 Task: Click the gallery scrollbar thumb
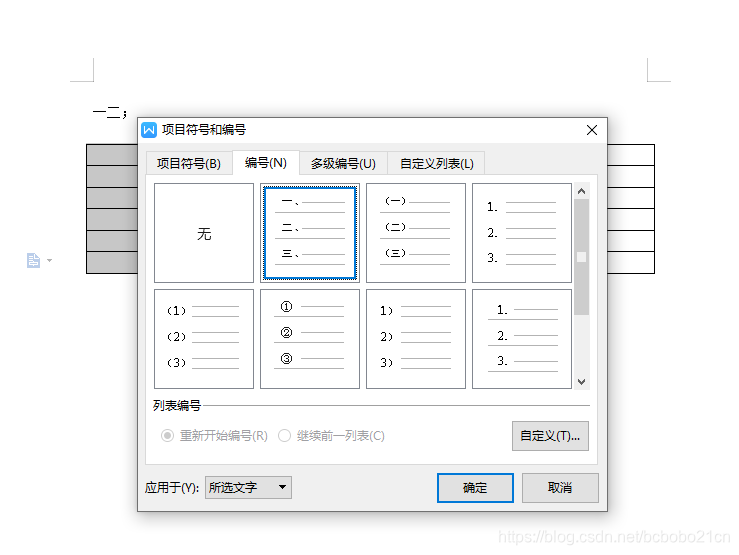(582, 257)
